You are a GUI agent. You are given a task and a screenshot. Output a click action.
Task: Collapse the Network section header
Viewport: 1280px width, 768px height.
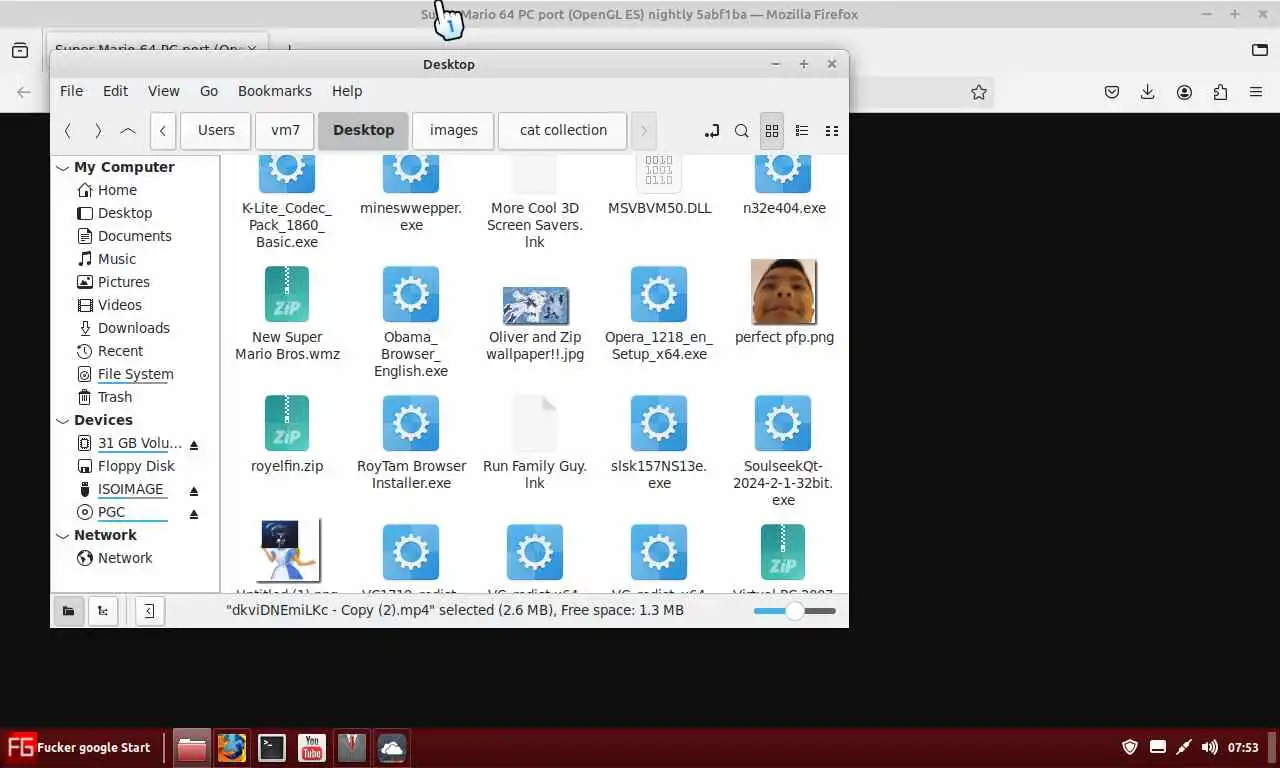pos(63,536)
